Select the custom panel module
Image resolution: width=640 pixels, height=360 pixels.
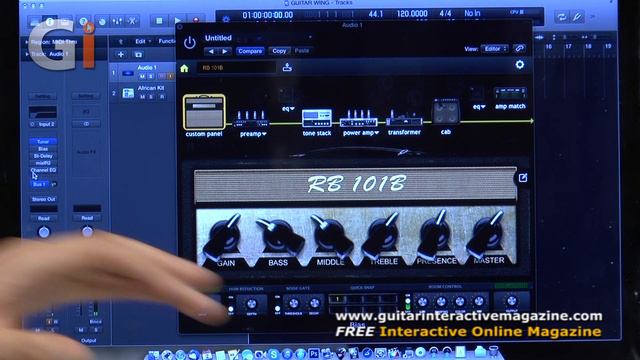[204, 112]
